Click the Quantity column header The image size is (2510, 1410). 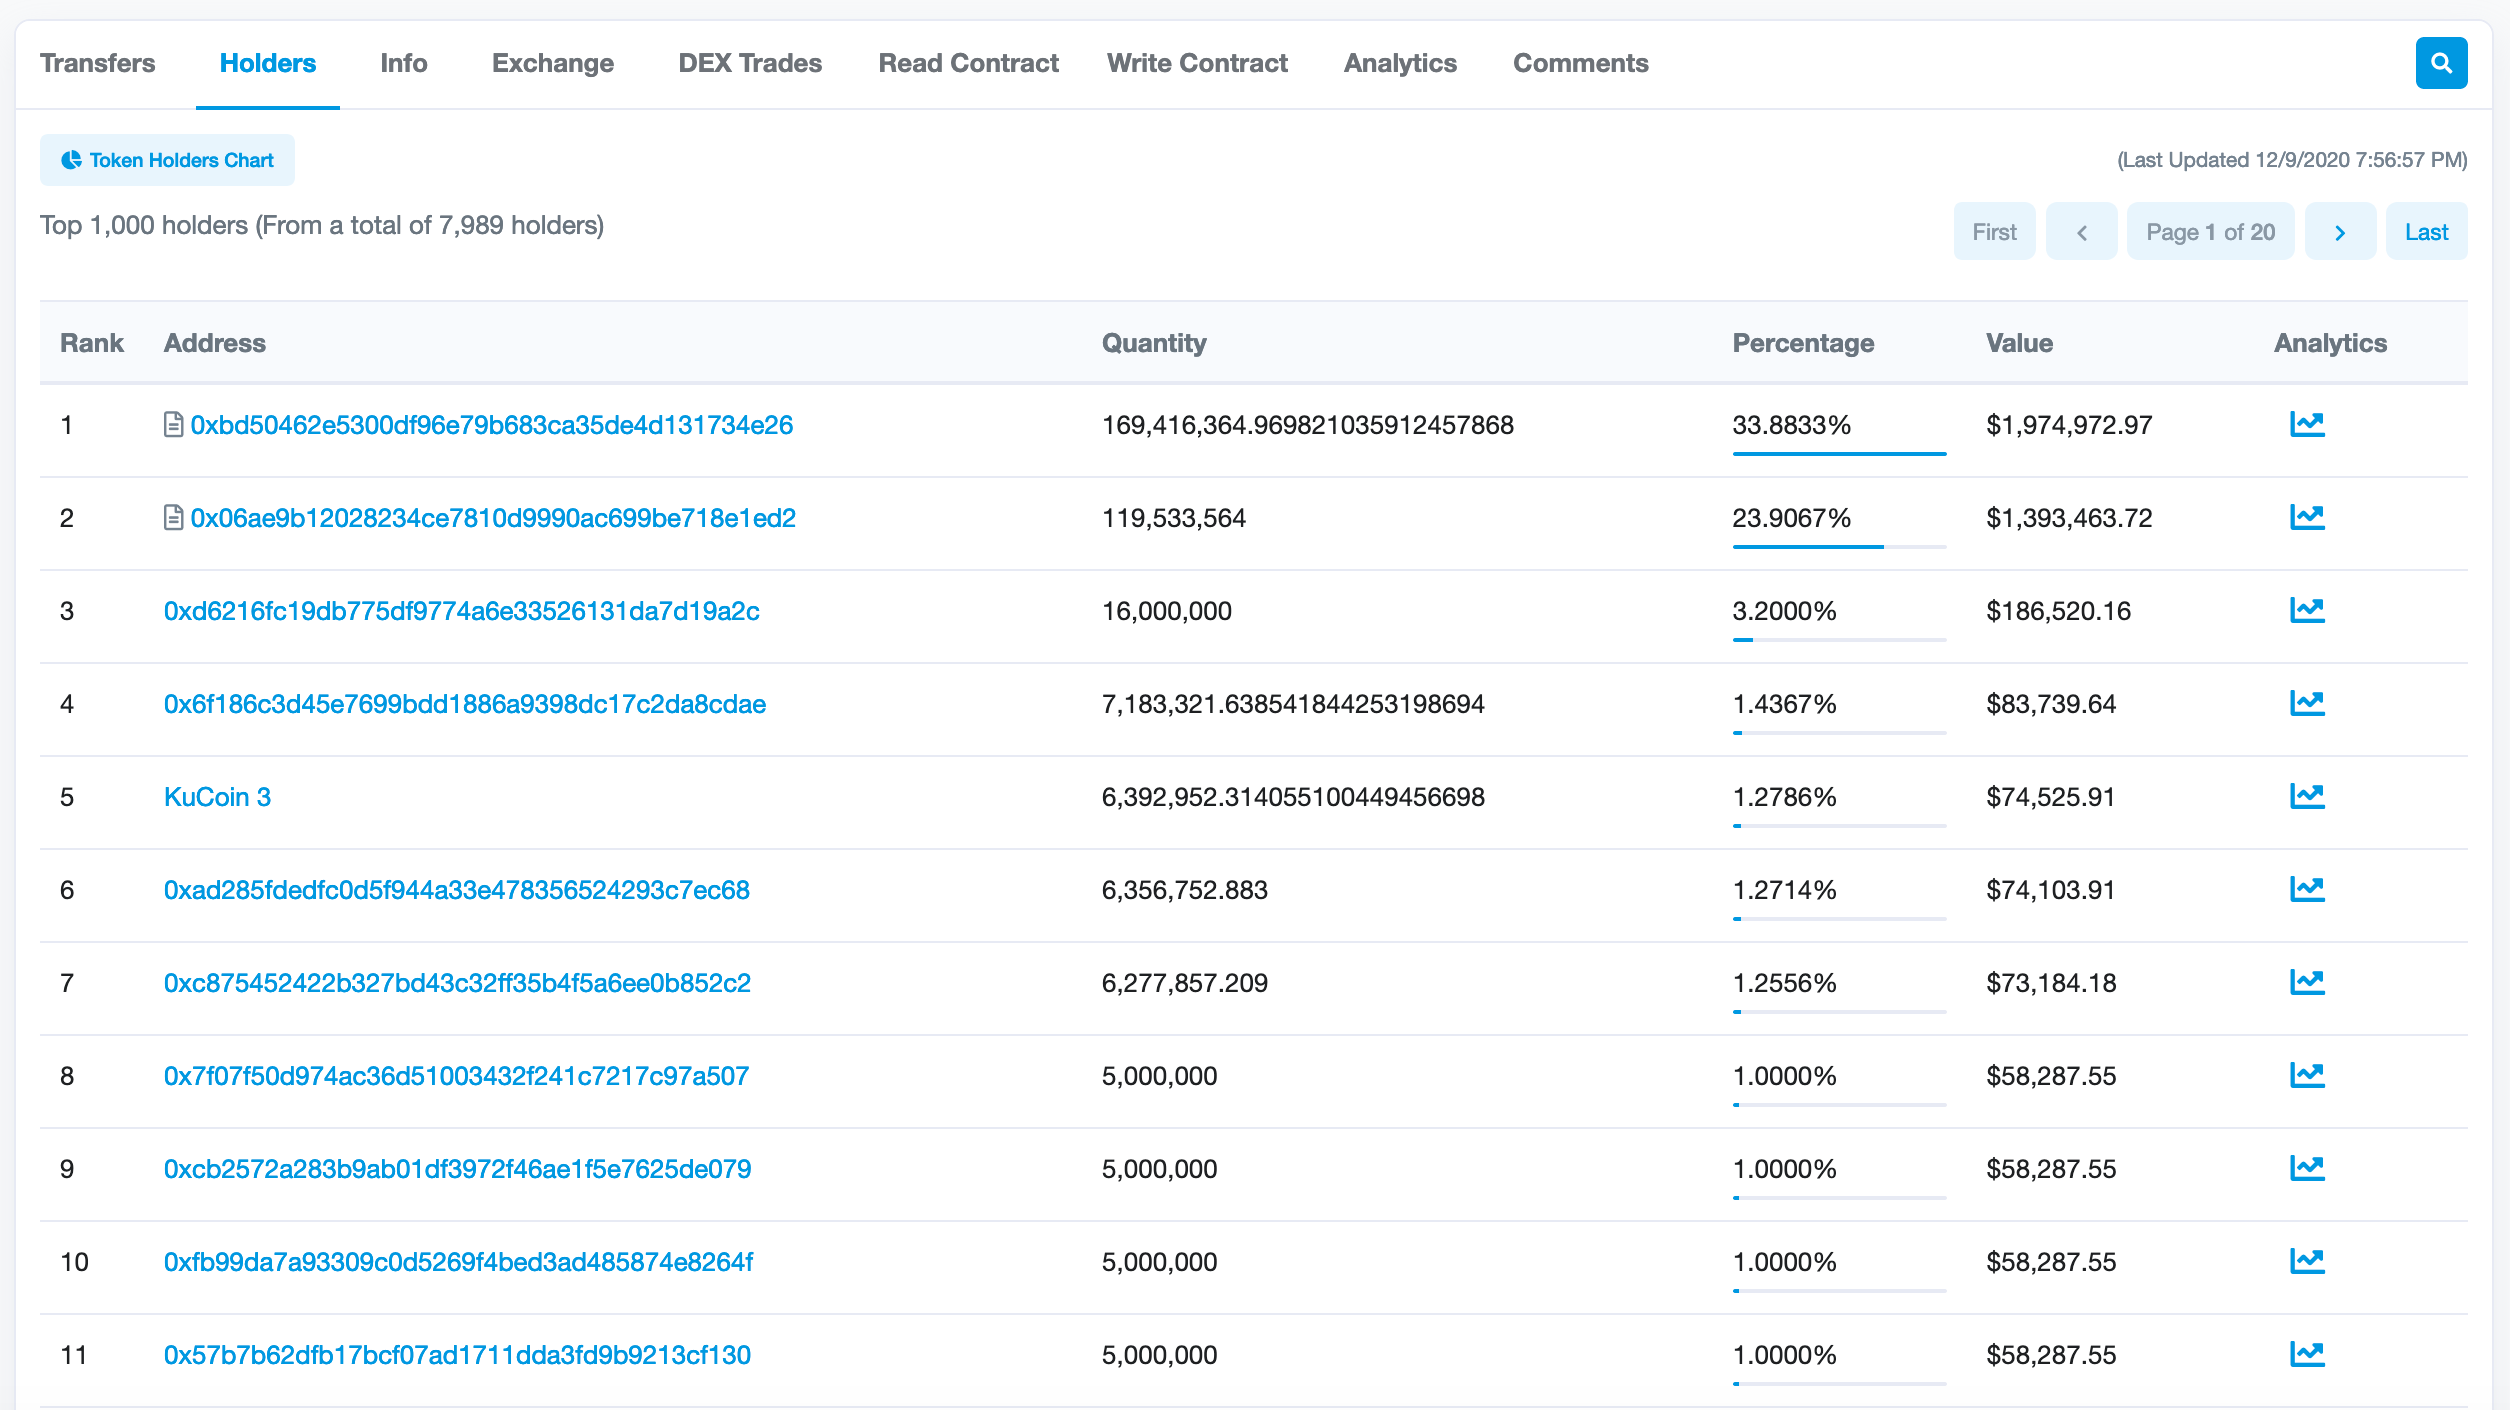coord(1154,343)
